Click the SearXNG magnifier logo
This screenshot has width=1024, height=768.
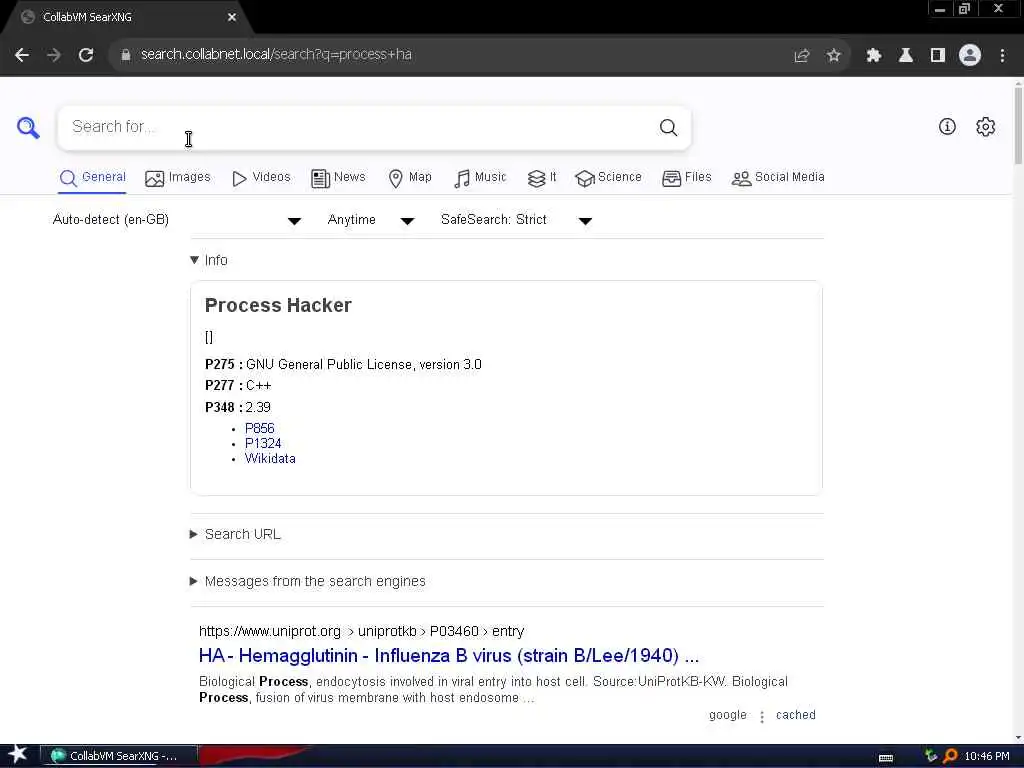pyautogui.click(x=28, y=127)
